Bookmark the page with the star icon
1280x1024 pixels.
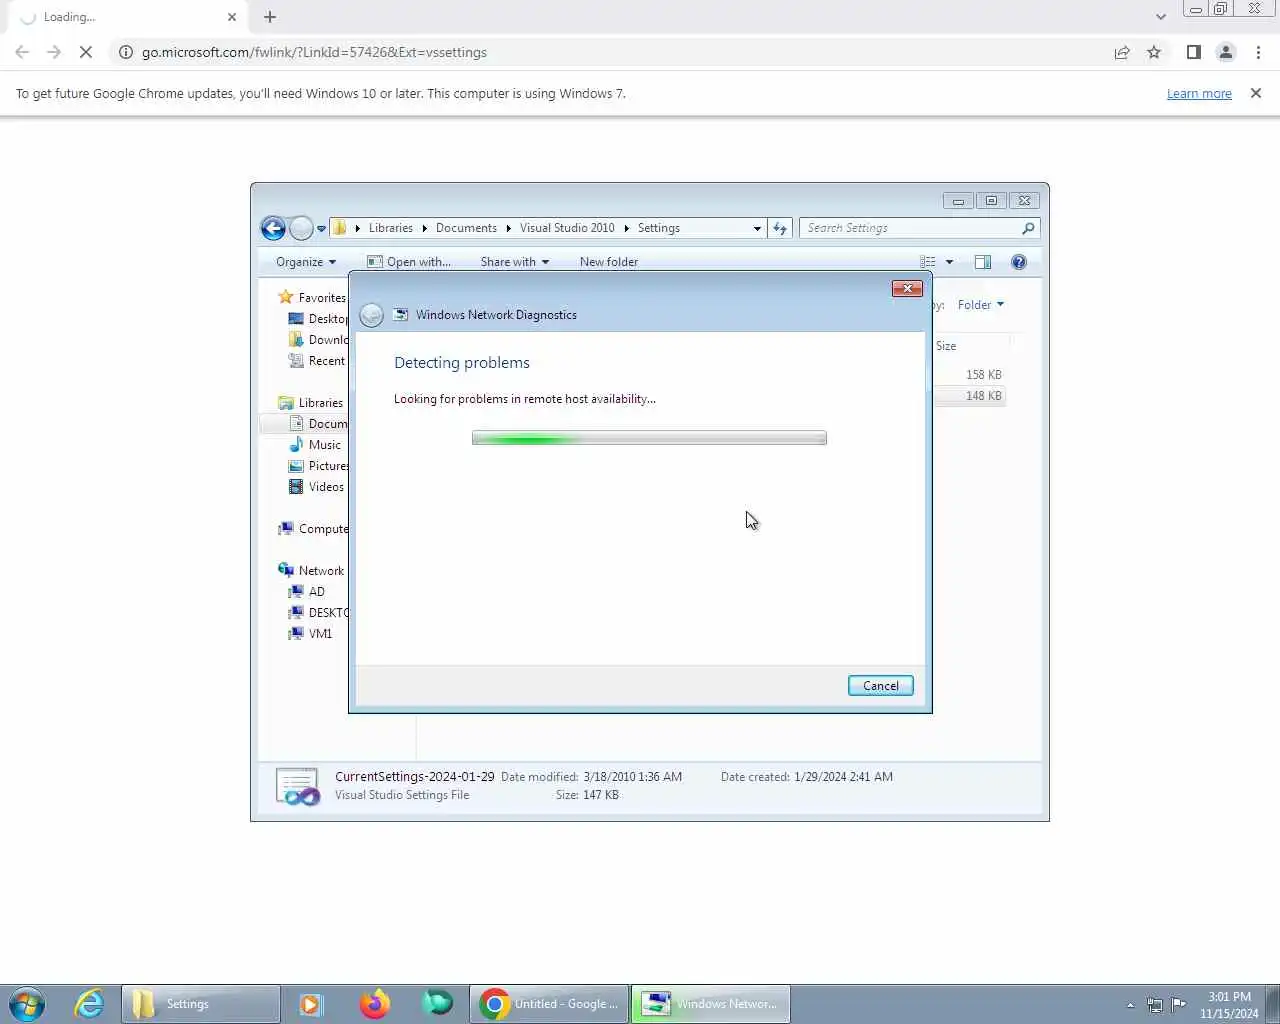tap(1154, 52)
